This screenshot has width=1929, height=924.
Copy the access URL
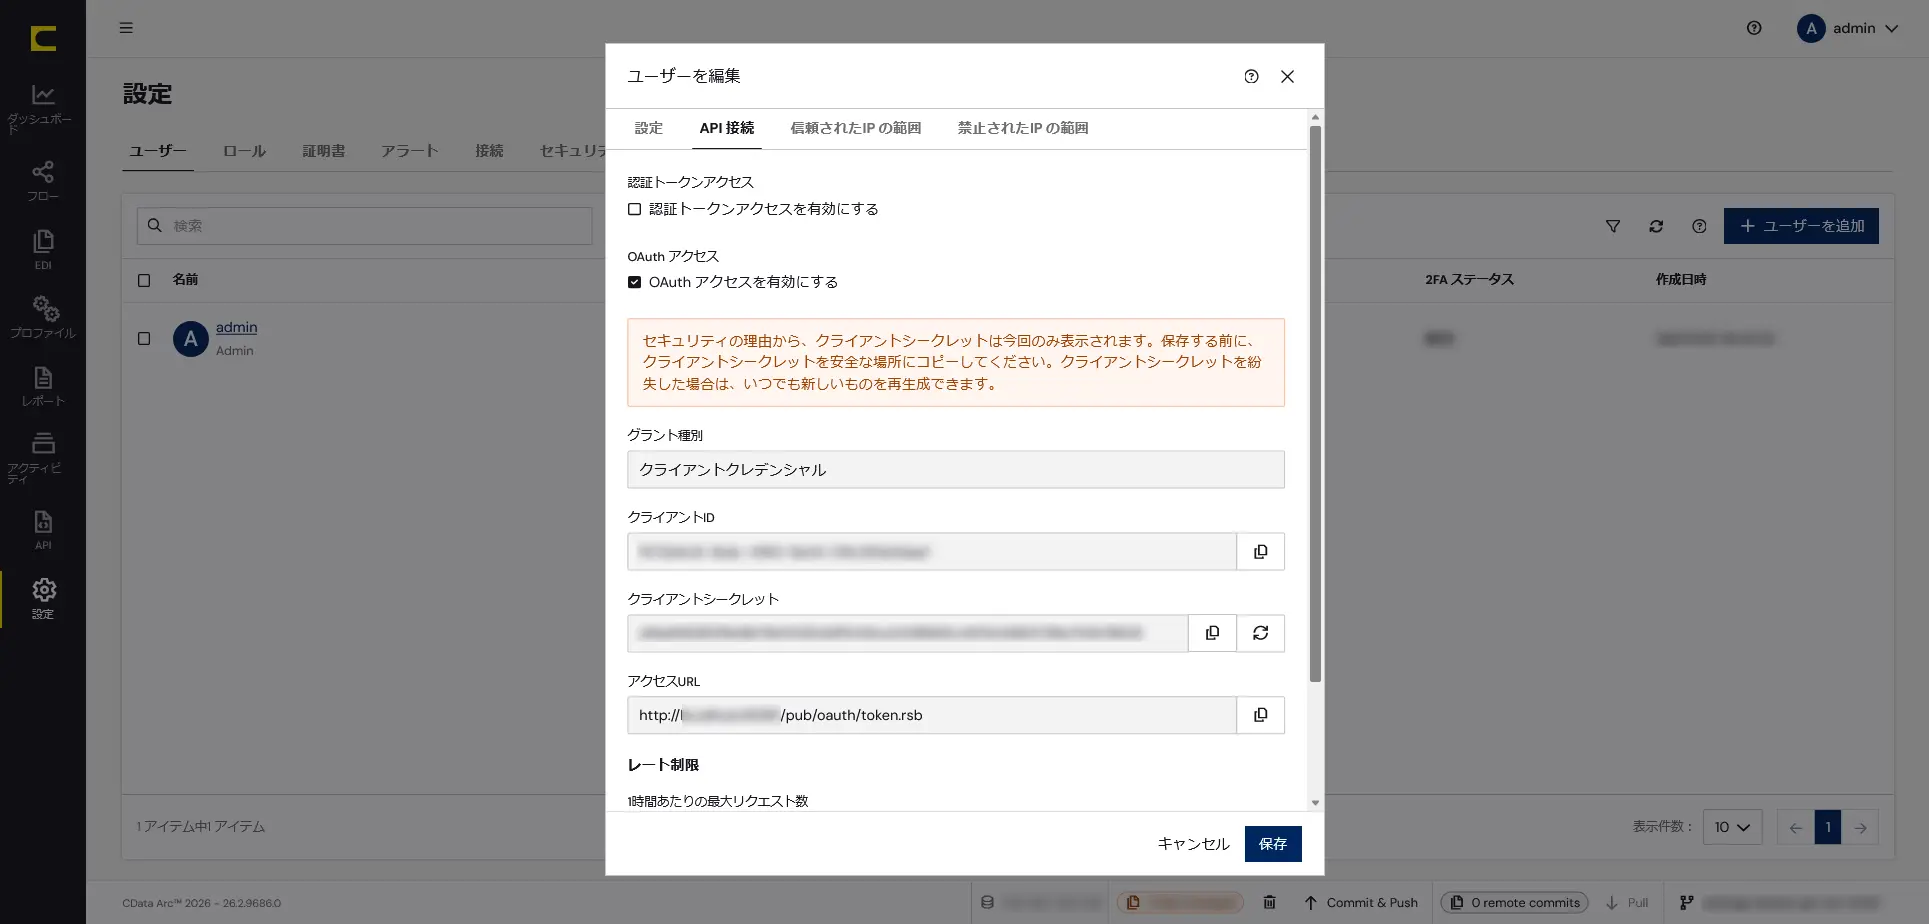click(1260, 715)
